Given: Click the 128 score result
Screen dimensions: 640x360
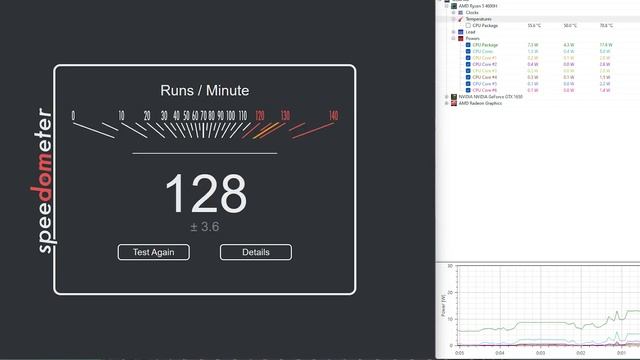Looking at the screenshot, I should click(206, 193).
